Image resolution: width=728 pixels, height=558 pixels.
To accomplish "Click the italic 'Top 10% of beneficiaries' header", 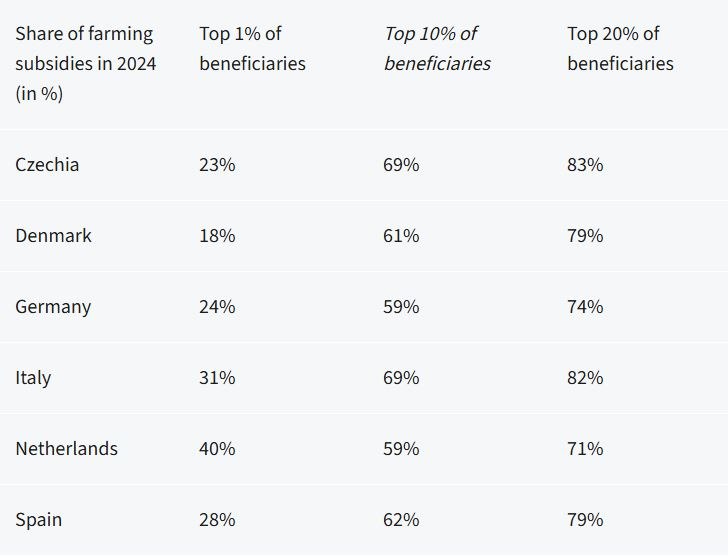I will 437,48.
